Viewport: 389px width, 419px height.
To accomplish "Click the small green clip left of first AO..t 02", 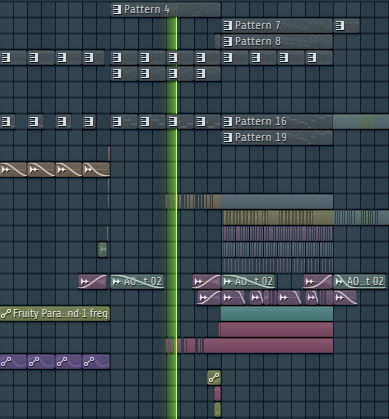I will click(x=103, y=249).
